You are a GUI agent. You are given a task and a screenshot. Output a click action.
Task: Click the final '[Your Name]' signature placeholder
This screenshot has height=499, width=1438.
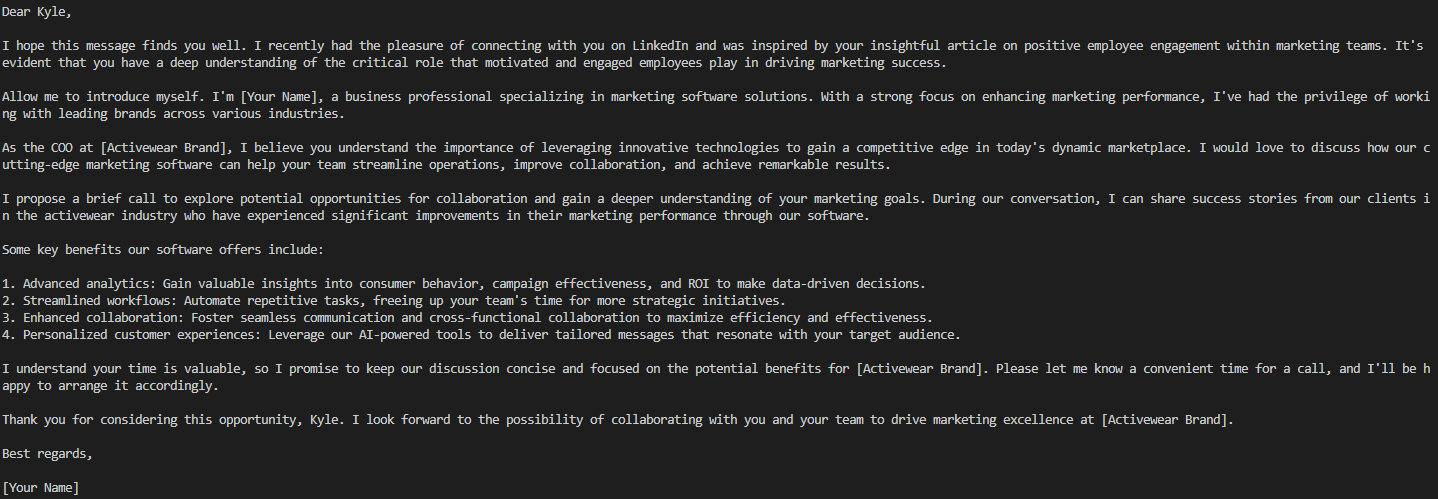pos(41,488)
